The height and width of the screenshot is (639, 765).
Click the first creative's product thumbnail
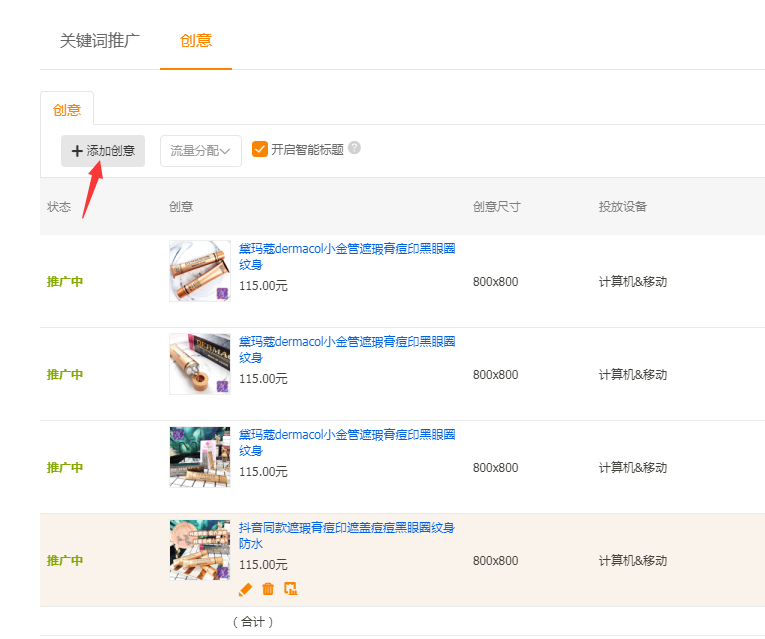click(x=200, y=271)
